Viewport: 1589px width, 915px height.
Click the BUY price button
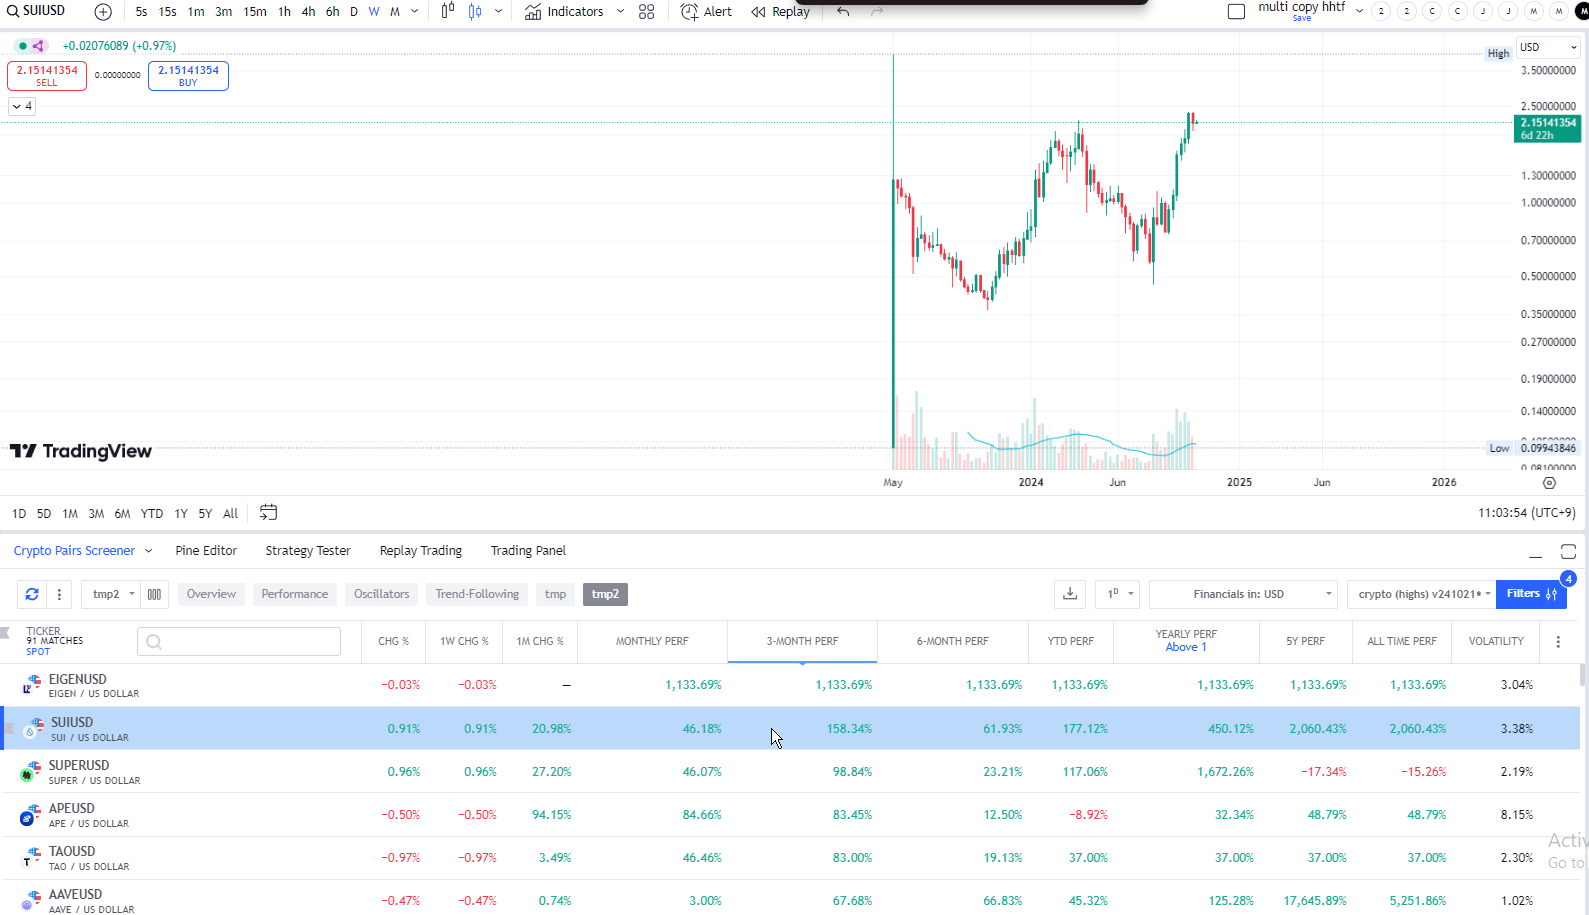(188, 76)
